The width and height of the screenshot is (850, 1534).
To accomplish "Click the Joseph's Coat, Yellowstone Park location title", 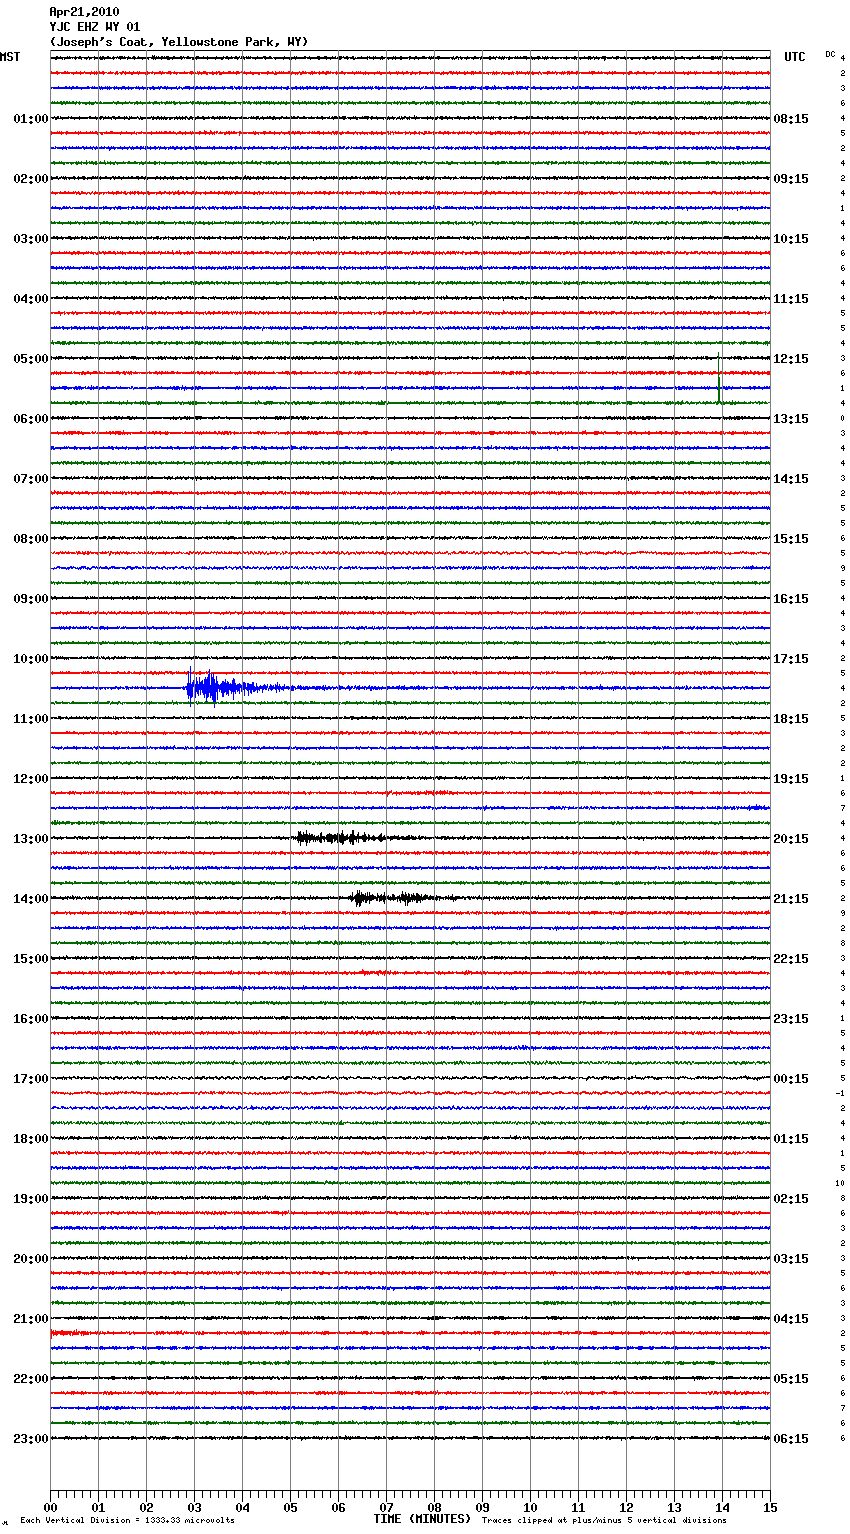I will [179, 42].
